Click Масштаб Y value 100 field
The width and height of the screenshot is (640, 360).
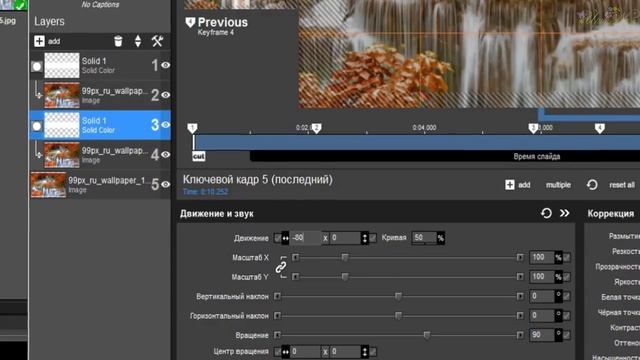tap(542, 277)
